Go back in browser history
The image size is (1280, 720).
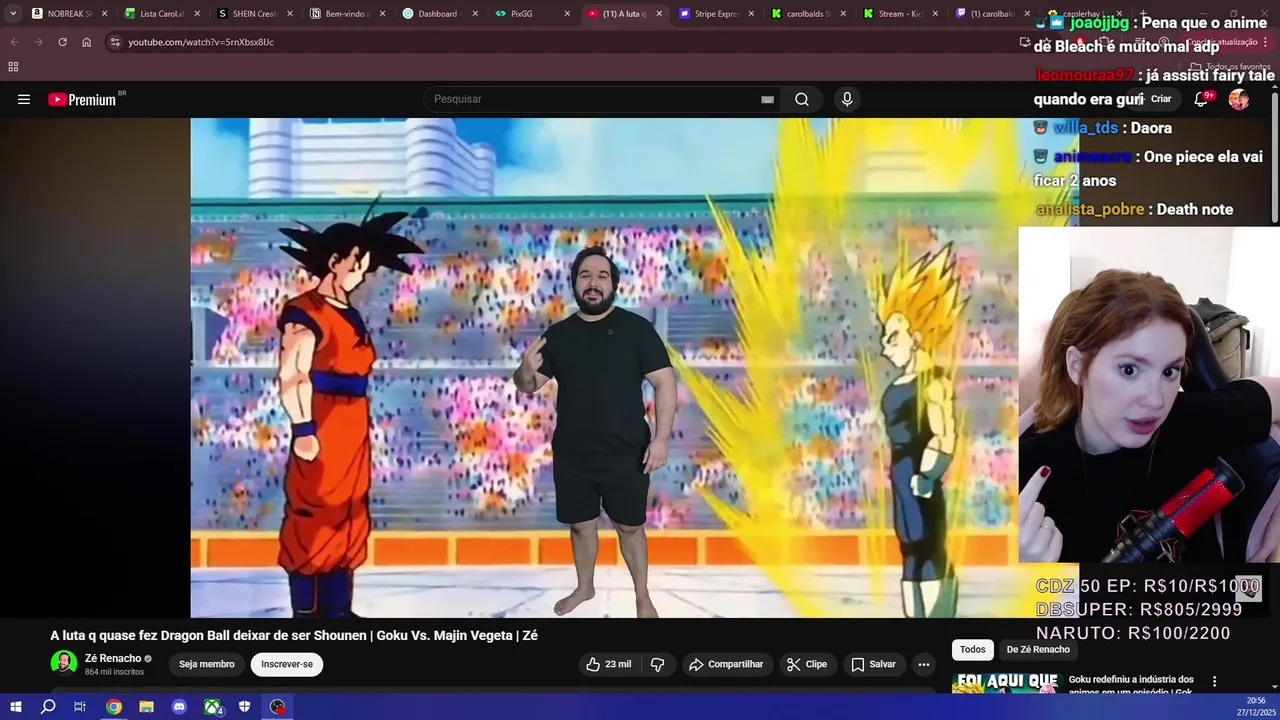pos(14,42)
